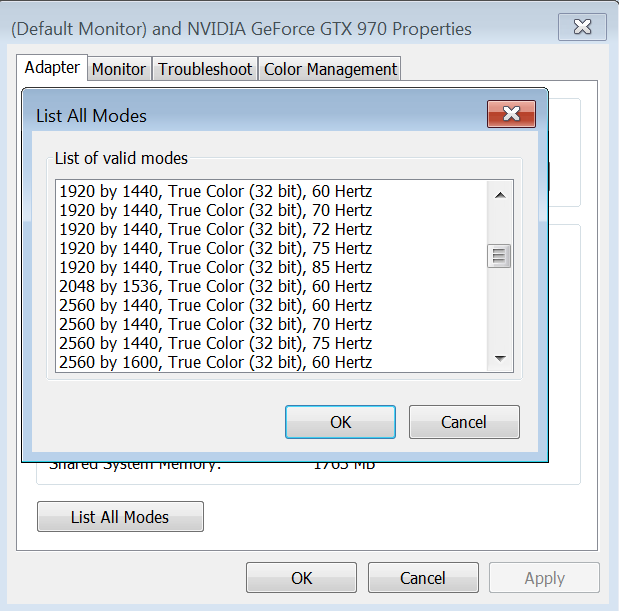Cancel the List All Modes dialog
The width and height of the screenshot is (619, 611).
click(464, 422)
